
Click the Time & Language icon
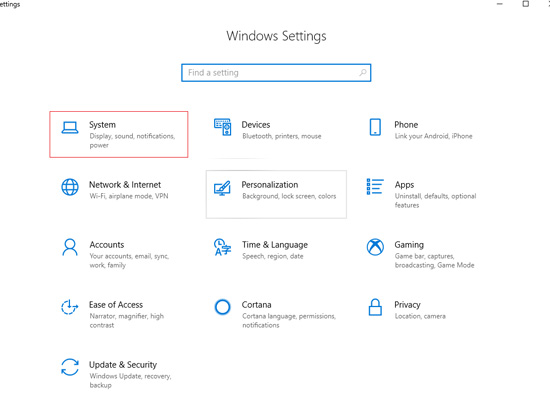coord(222,247)
